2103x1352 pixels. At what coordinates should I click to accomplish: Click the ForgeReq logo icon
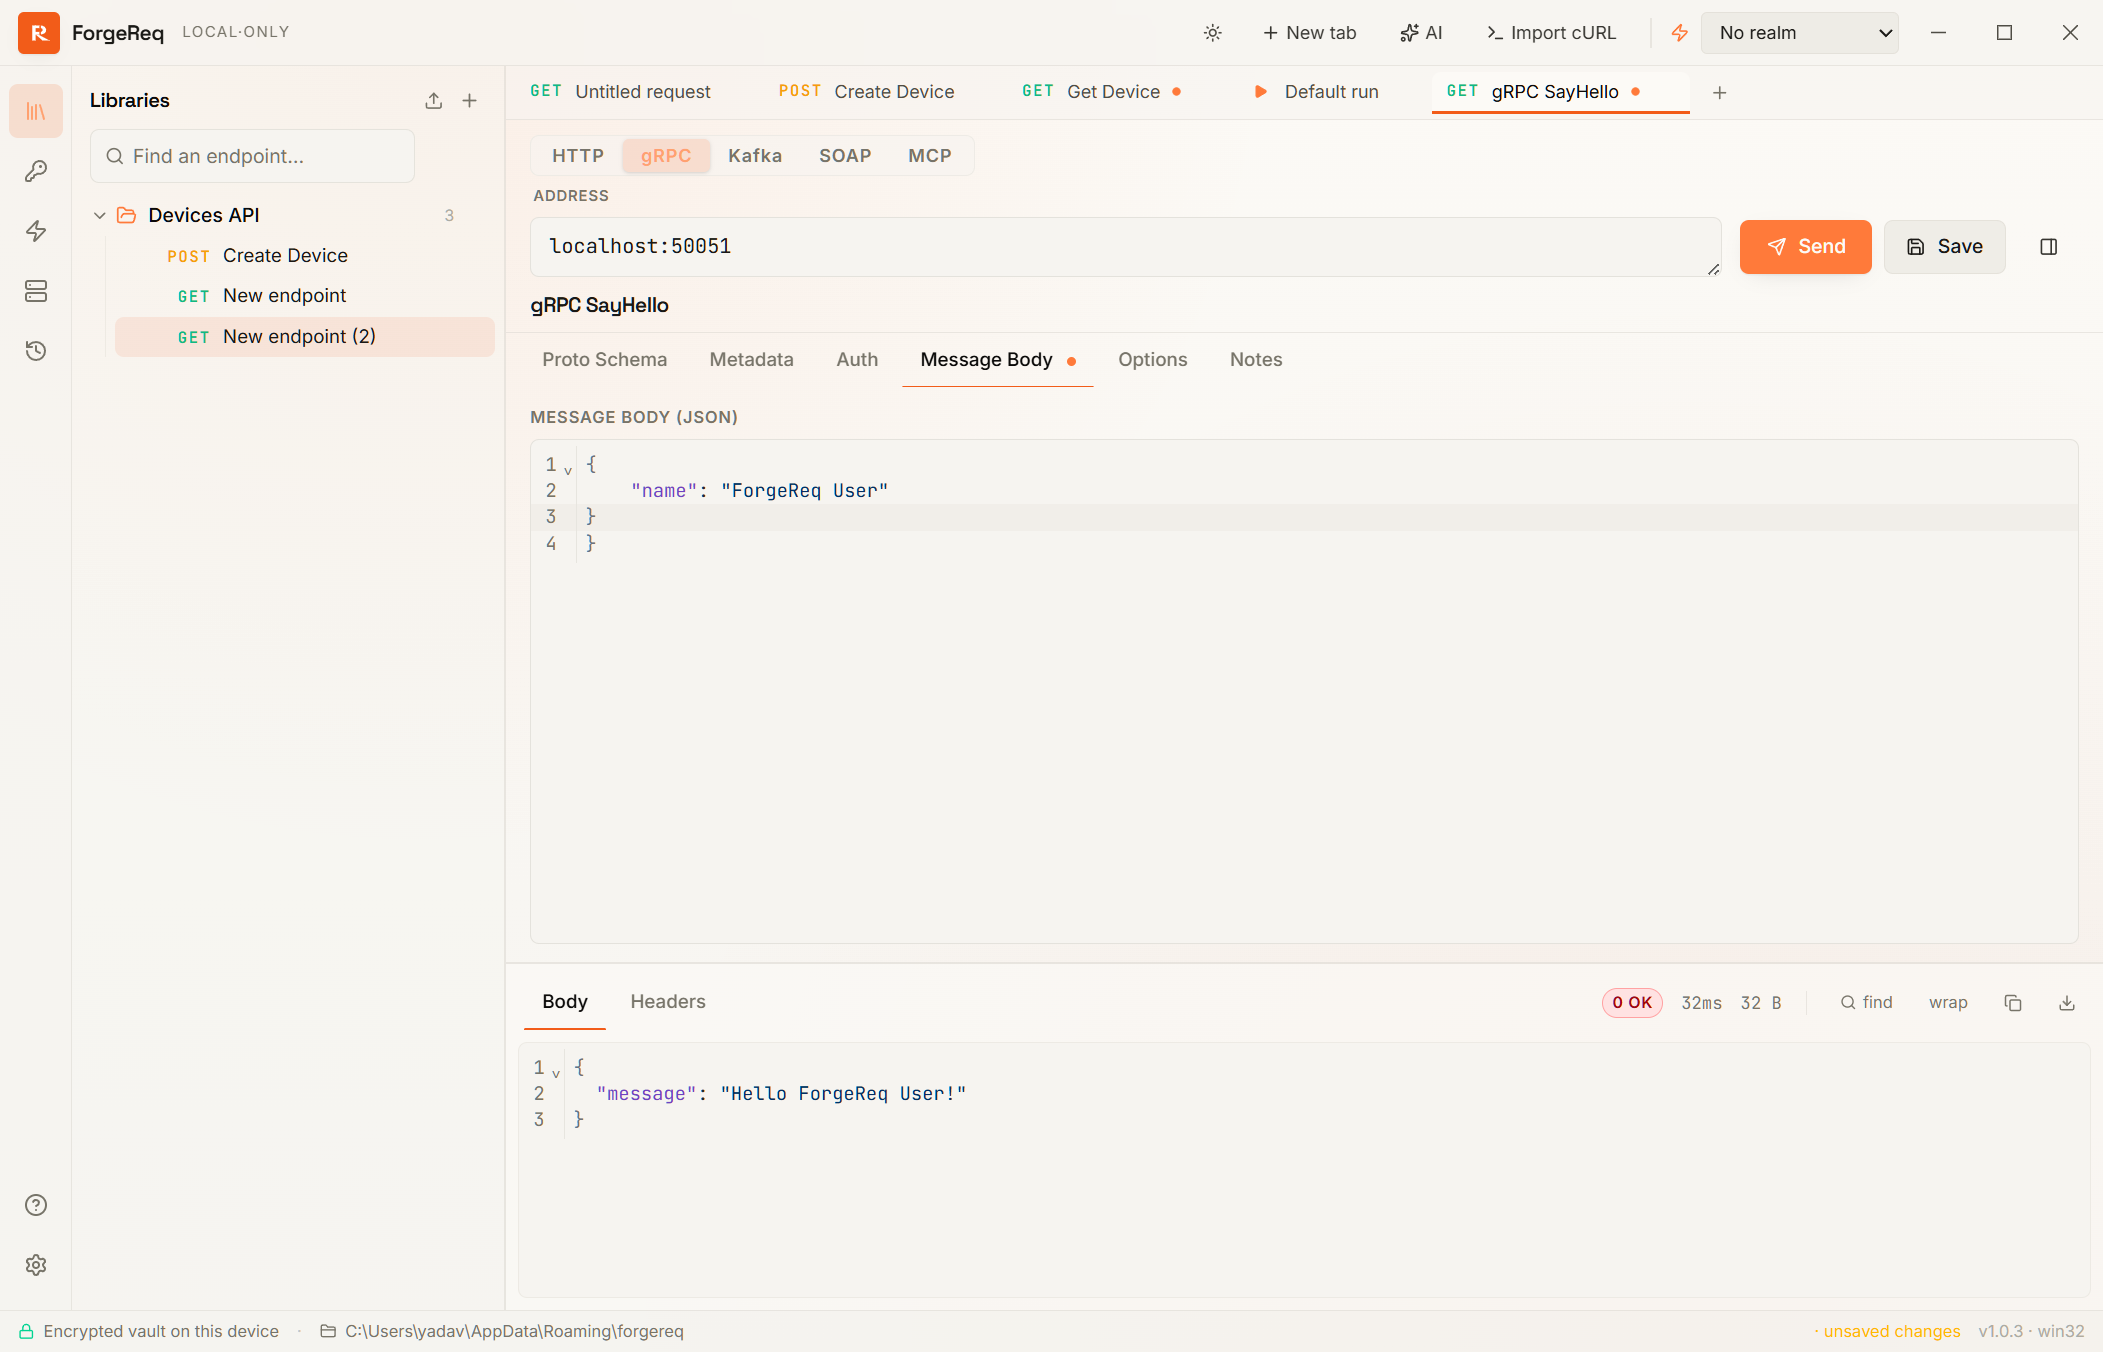[39, 33]
